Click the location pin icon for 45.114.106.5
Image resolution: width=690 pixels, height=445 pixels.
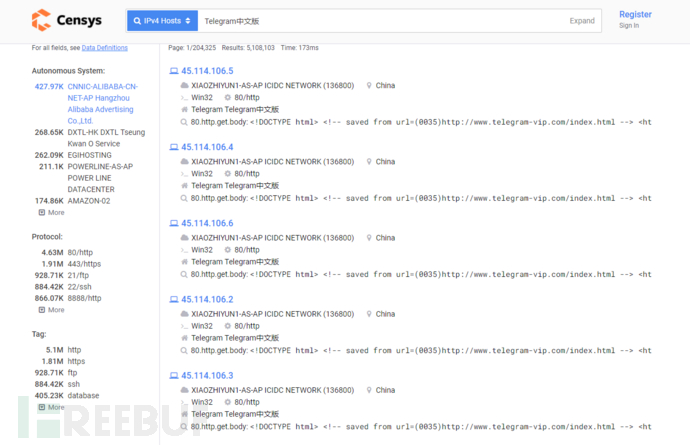tap(369, 85)
